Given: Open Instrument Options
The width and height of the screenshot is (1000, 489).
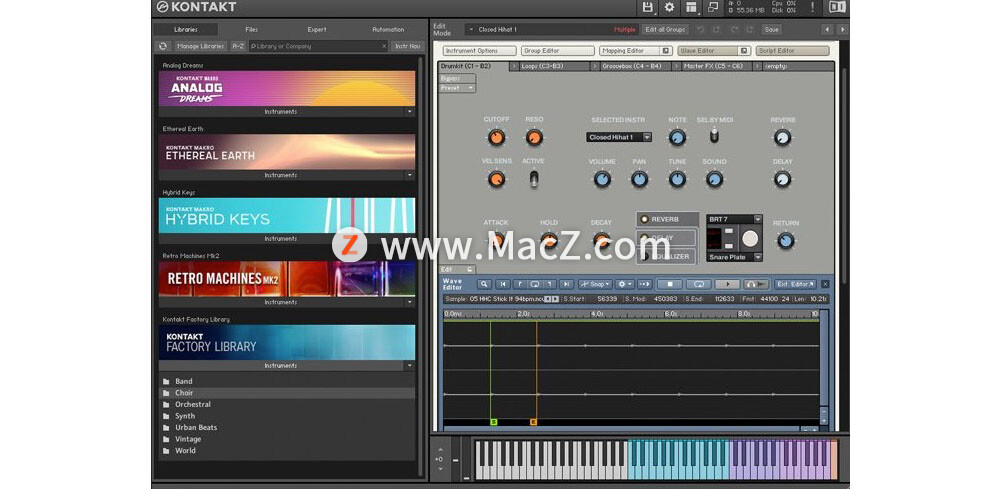Looking at the screenshot, I should coord(480,50).
